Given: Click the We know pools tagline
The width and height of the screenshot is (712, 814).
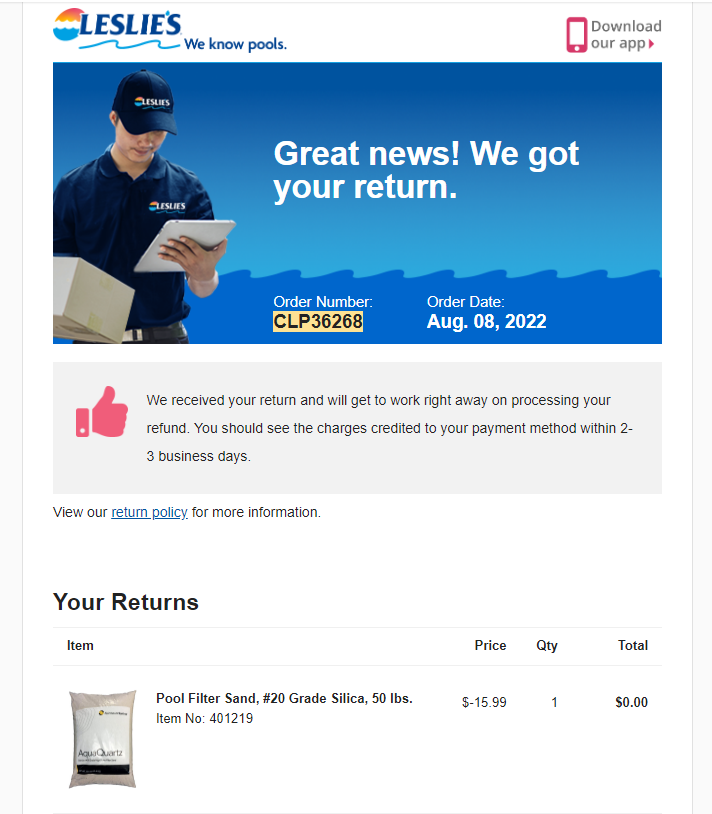Looking at the screenshot, I should coord(235,44).
